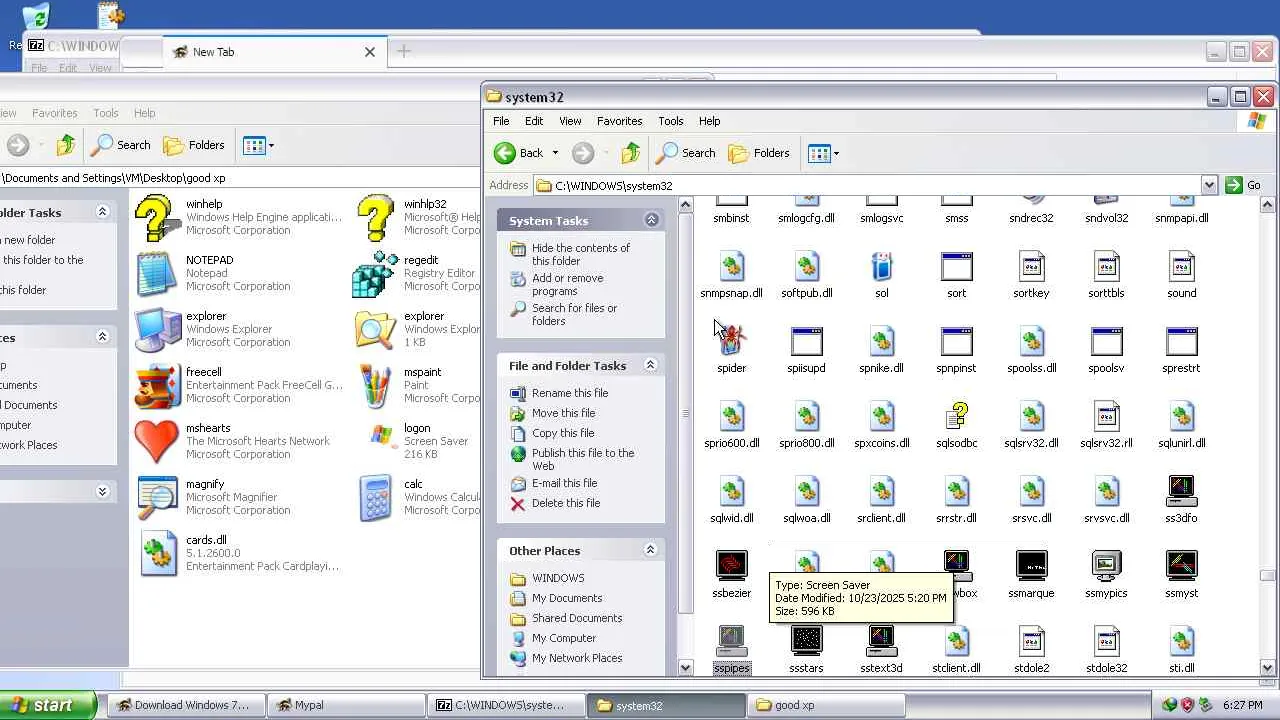Image resolution: width=1280 pixels, height=720 pixels.
Task: Click Rename this file link
Action: click(x=570, y=393)
